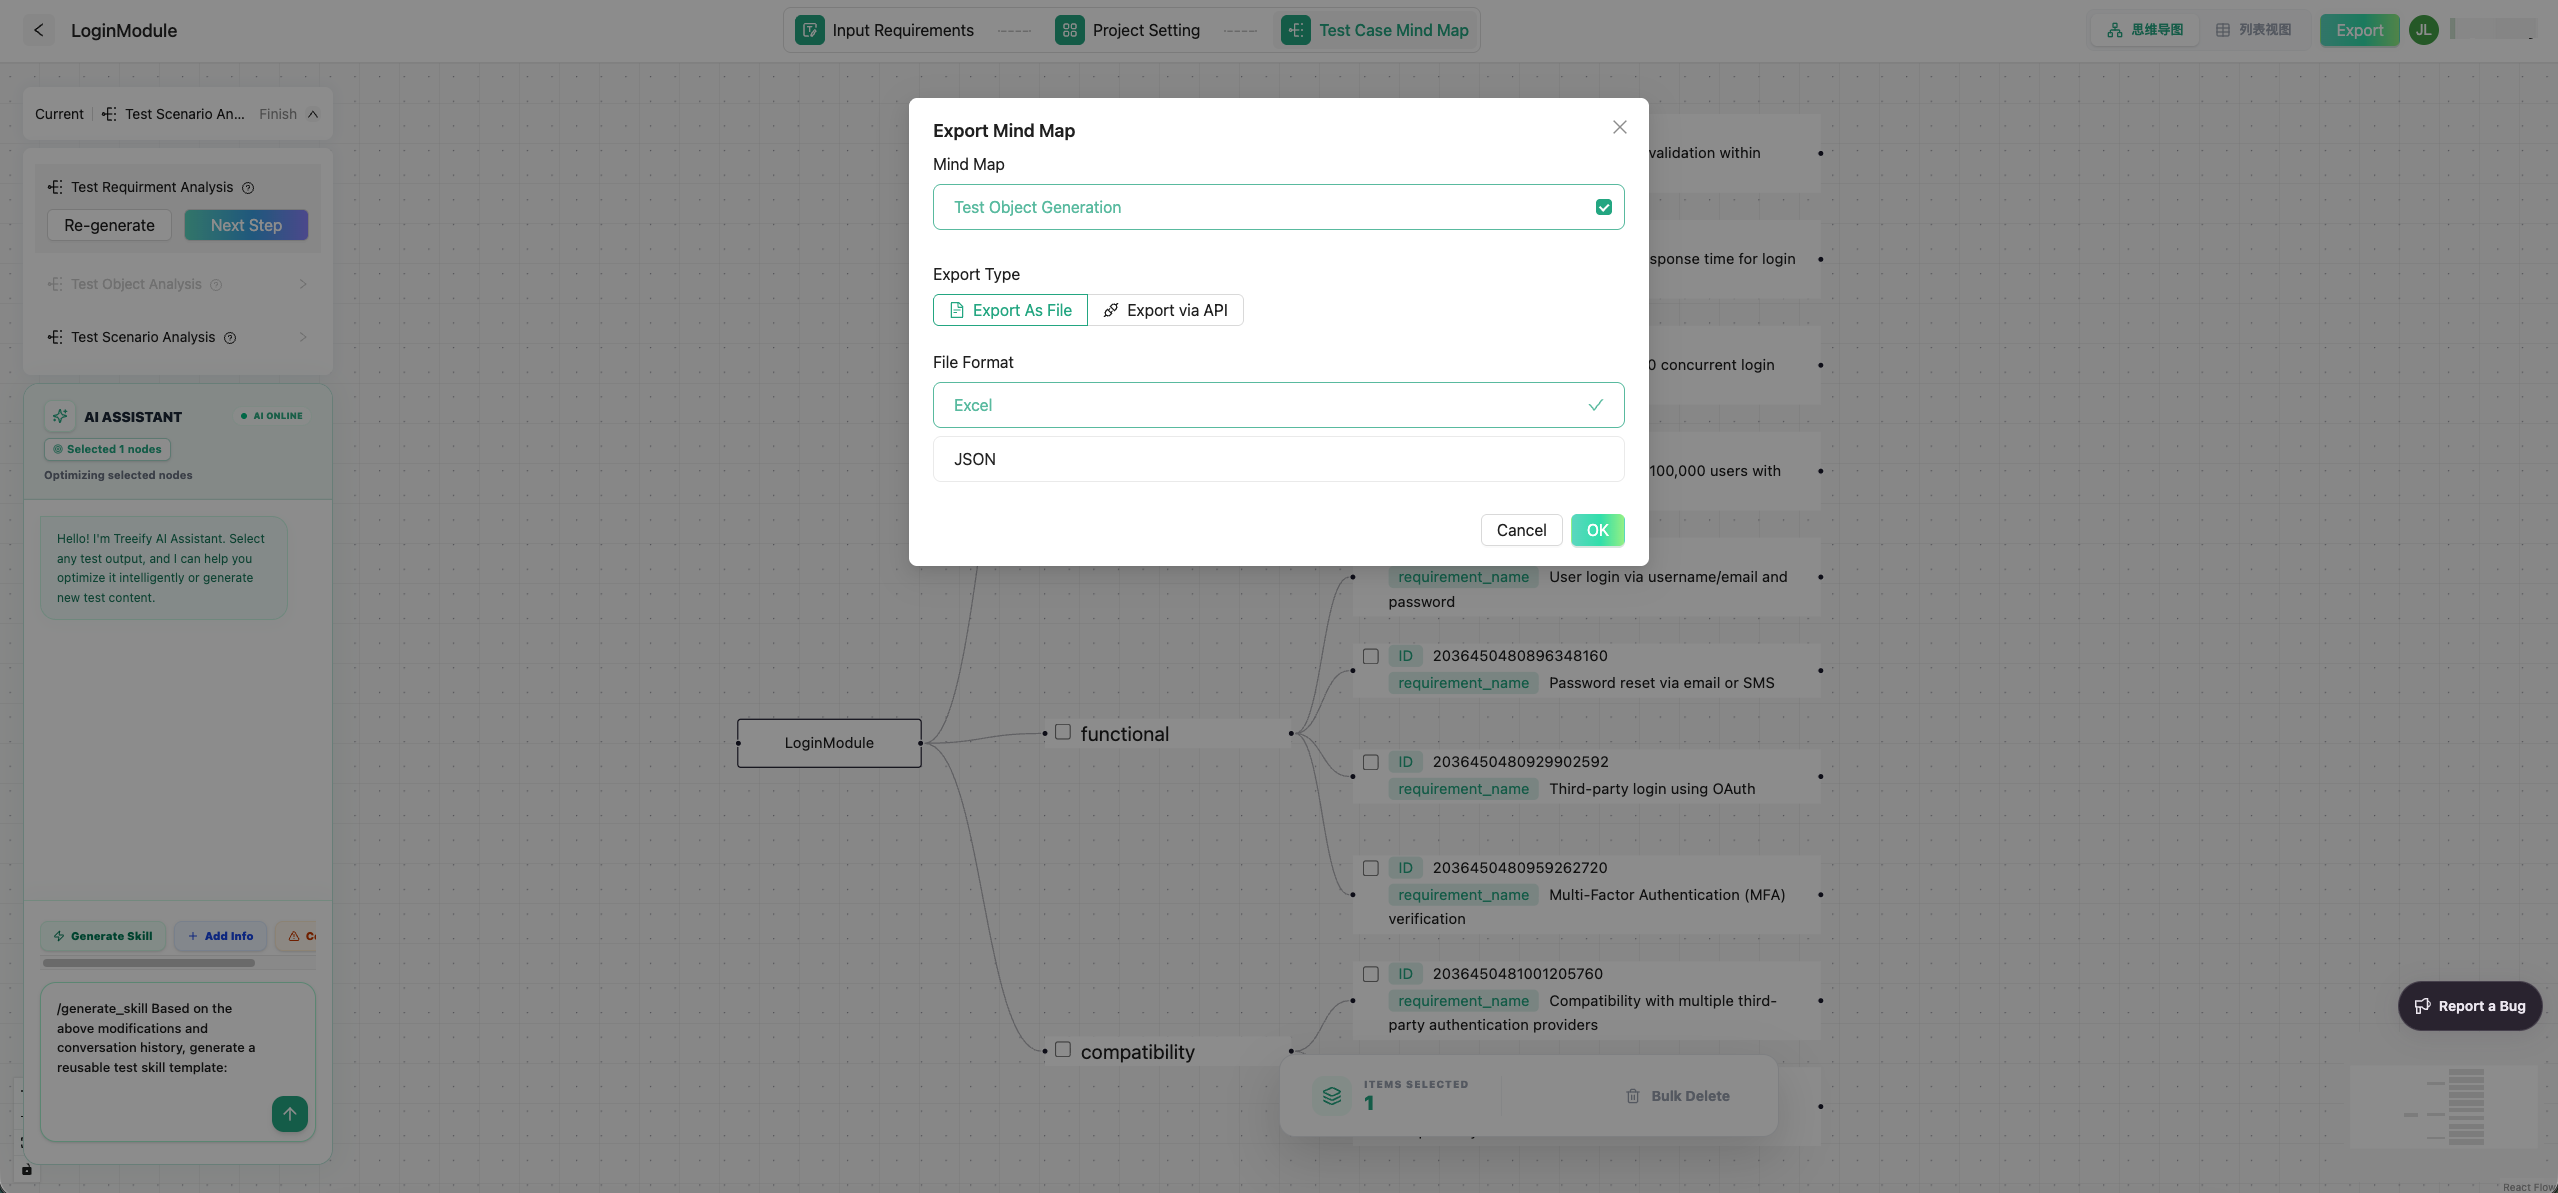Switch to Export via API tab

[1165, 310]
